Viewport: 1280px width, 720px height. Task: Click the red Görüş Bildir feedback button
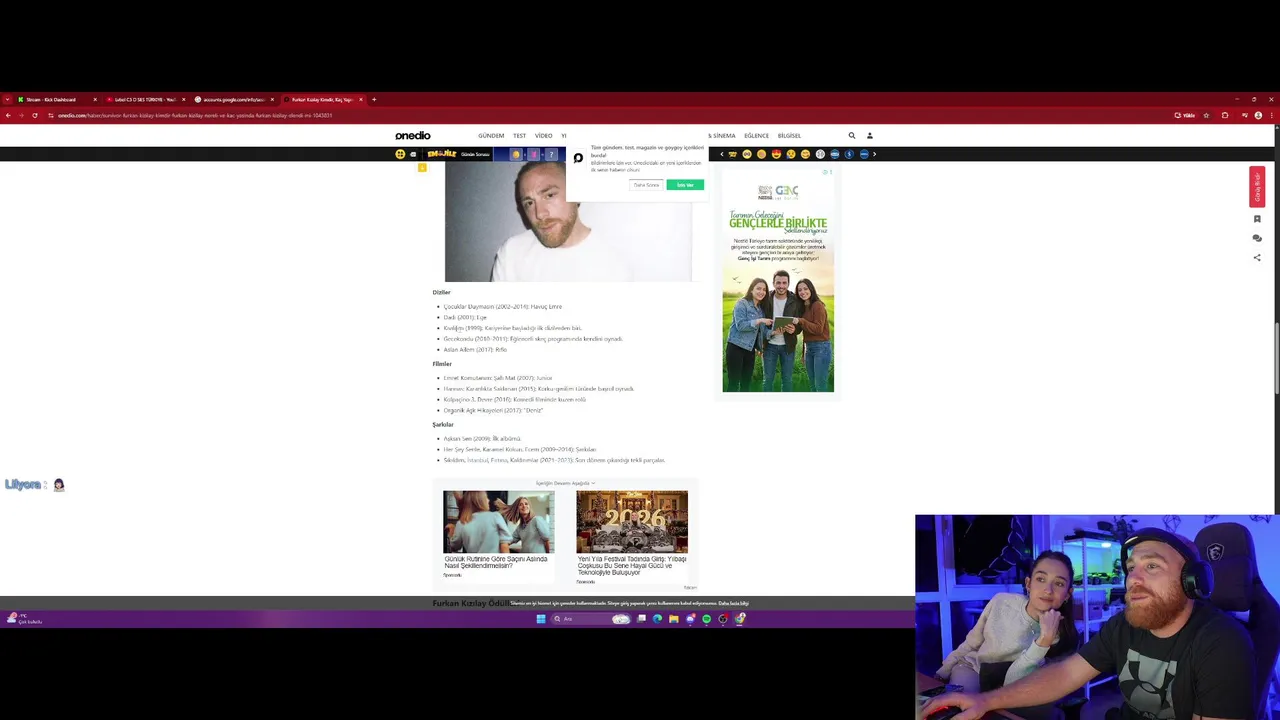pyautogui.click(x=1257, y=187)
